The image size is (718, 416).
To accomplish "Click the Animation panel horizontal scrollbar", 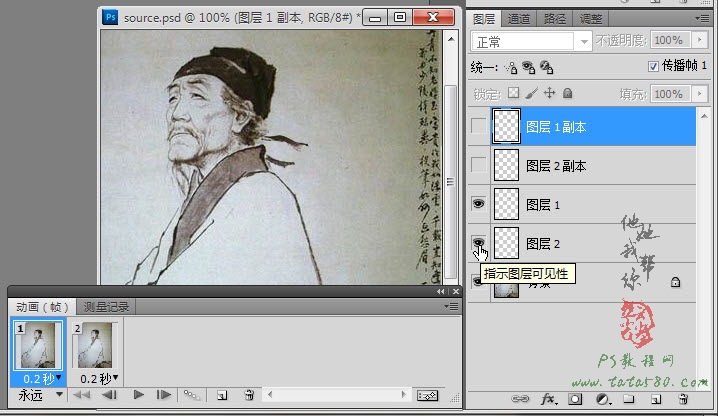I will [x=337, y=394].
